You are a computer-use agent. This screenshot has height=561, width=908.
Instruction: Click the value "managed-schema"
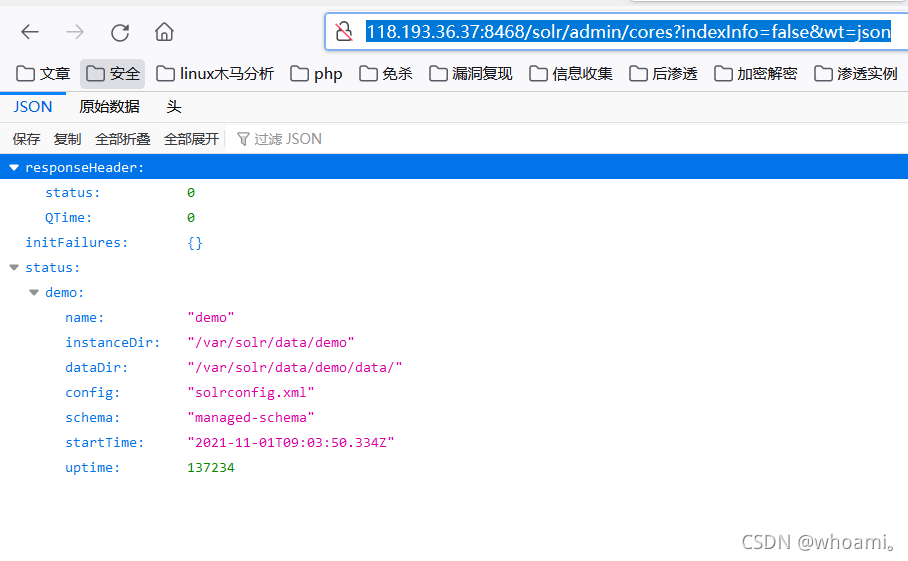click(x=251, y=417)
